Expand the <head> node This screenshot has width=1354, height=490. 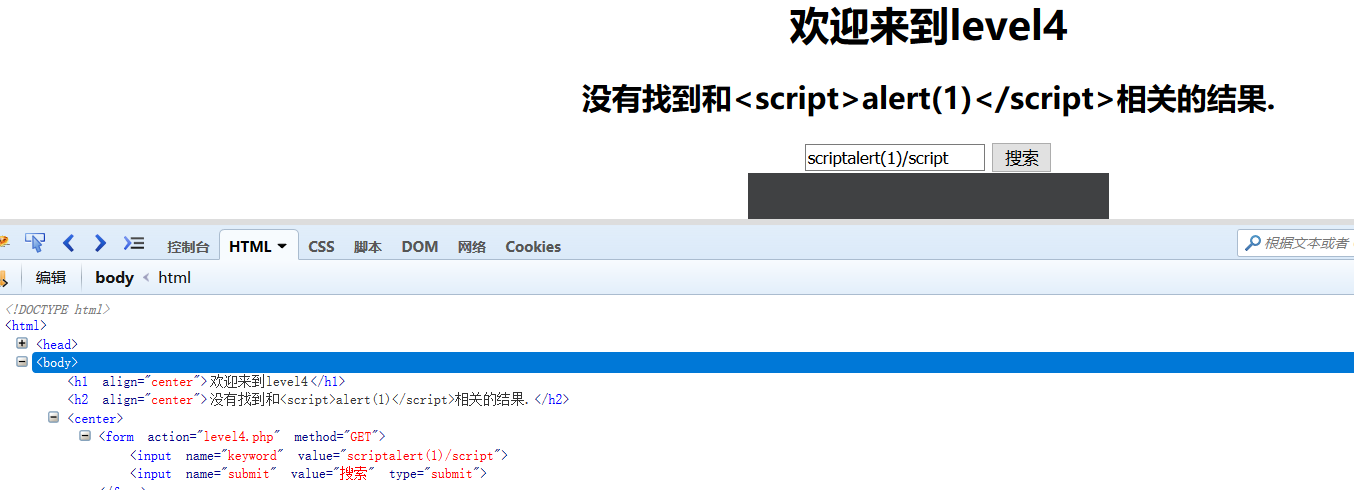click(x=22, y=343)
